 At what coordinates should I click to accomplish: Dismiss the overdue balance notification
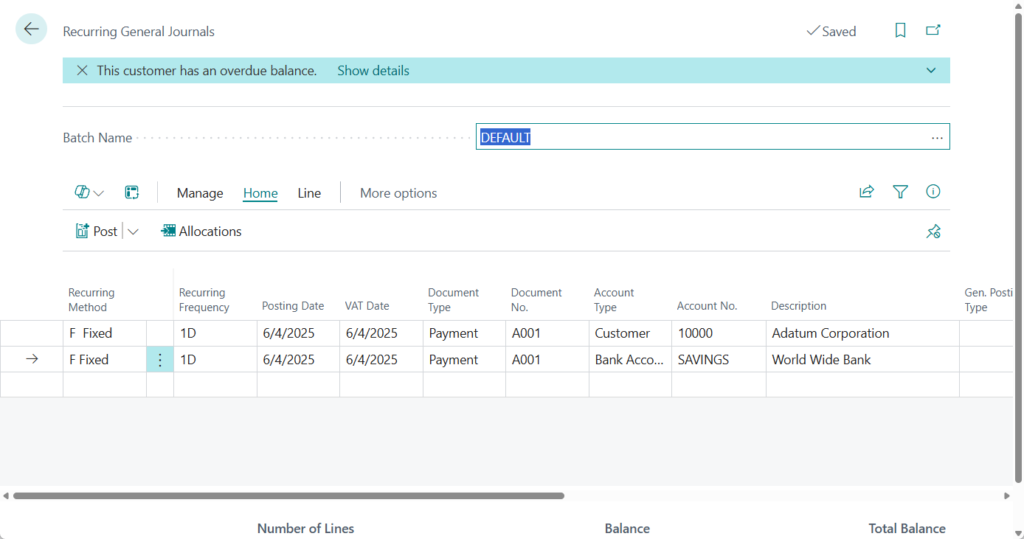point(82,71)
